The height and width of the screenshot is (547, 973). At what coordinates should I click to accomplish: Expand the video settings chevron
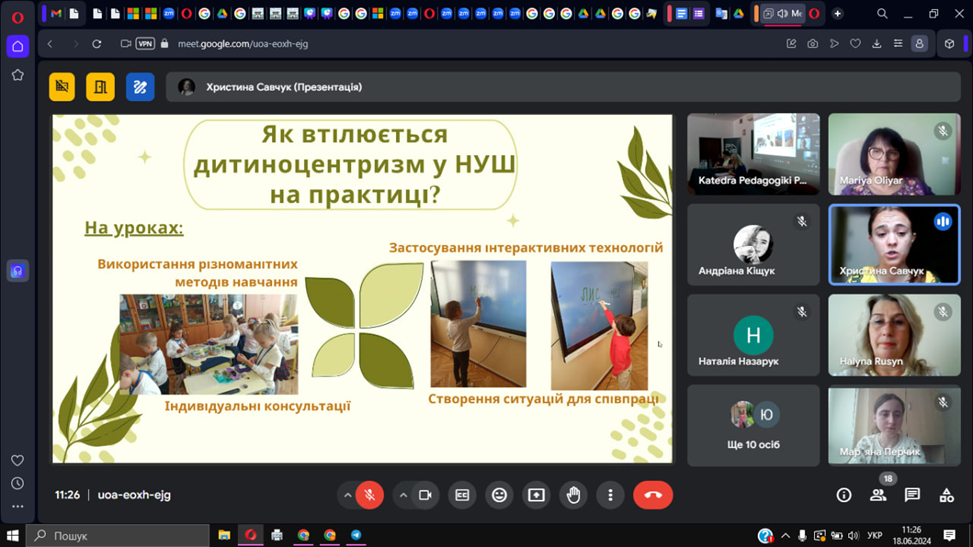[x=403, y=495]
